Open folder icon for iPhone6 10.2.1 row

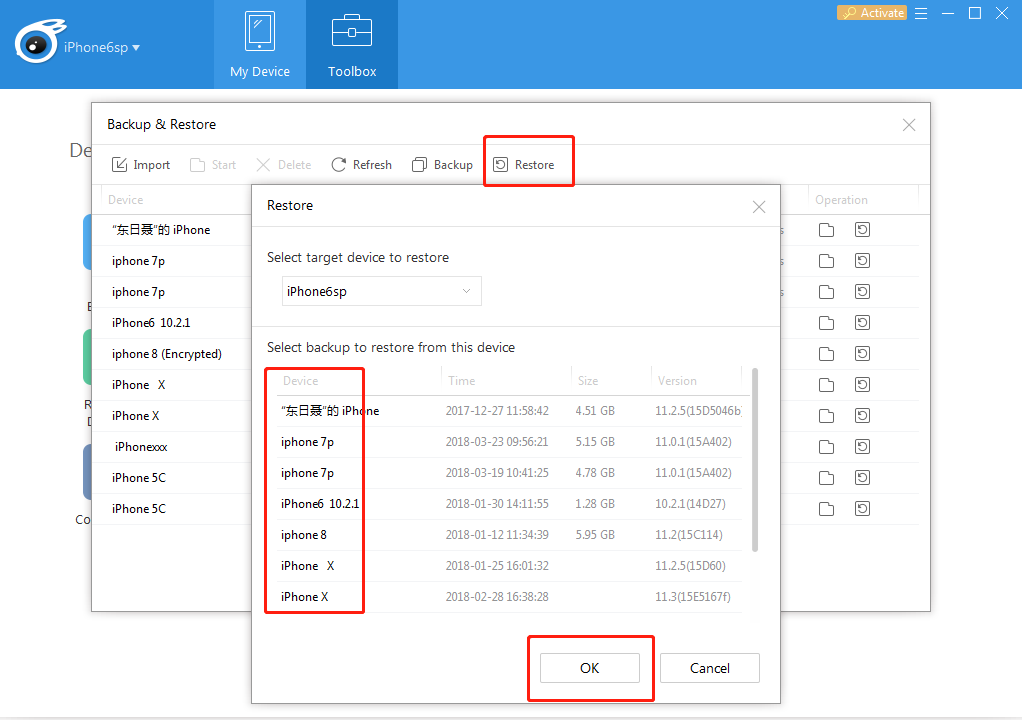[x=826, y=323]
